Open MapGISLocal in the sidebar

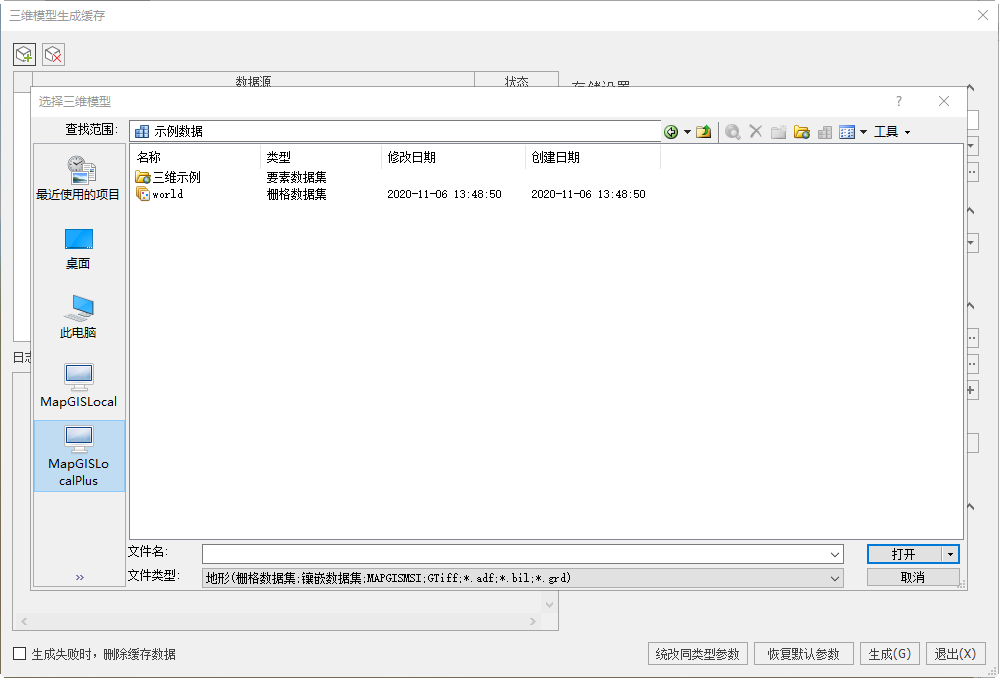click(79, 386)
